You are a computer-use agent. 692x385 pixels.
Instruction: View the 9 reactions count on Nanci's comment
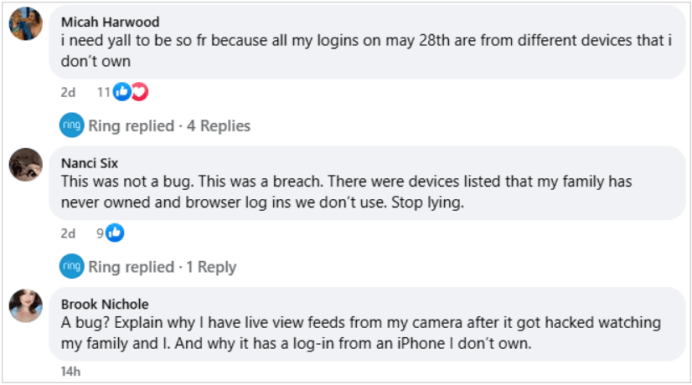[x=100, y=233]
